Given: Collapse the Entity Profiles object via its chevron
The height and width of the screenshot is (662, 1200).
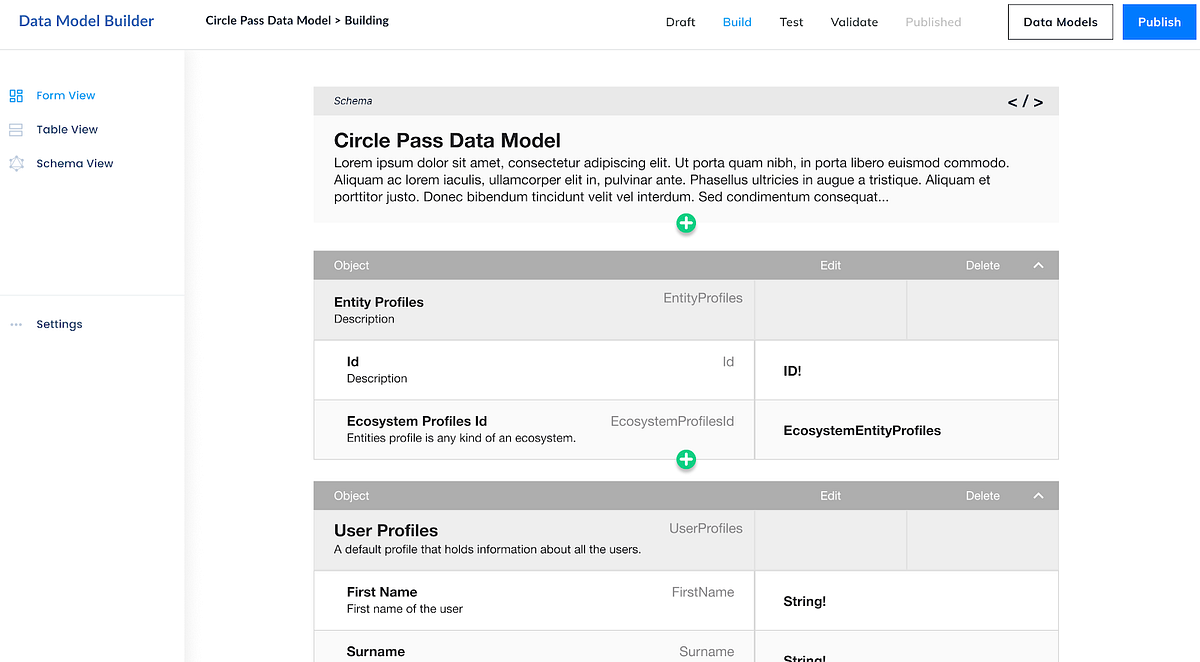Looking at the screenshot, I should 1038,265.
